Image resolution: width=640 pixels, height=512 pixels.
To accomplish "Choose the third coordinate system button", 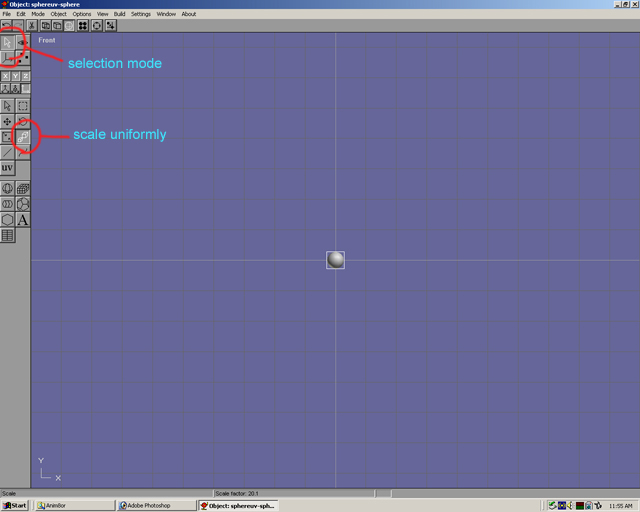I will pos(25,88).
